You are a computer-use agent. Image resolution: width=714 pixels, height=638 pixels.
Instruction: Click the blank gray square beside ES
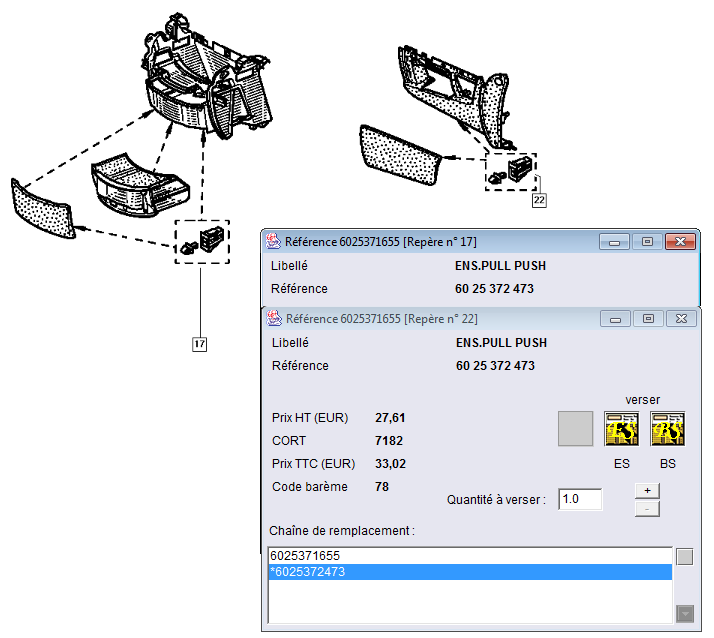pyautogui.click(x=575, y=428)
